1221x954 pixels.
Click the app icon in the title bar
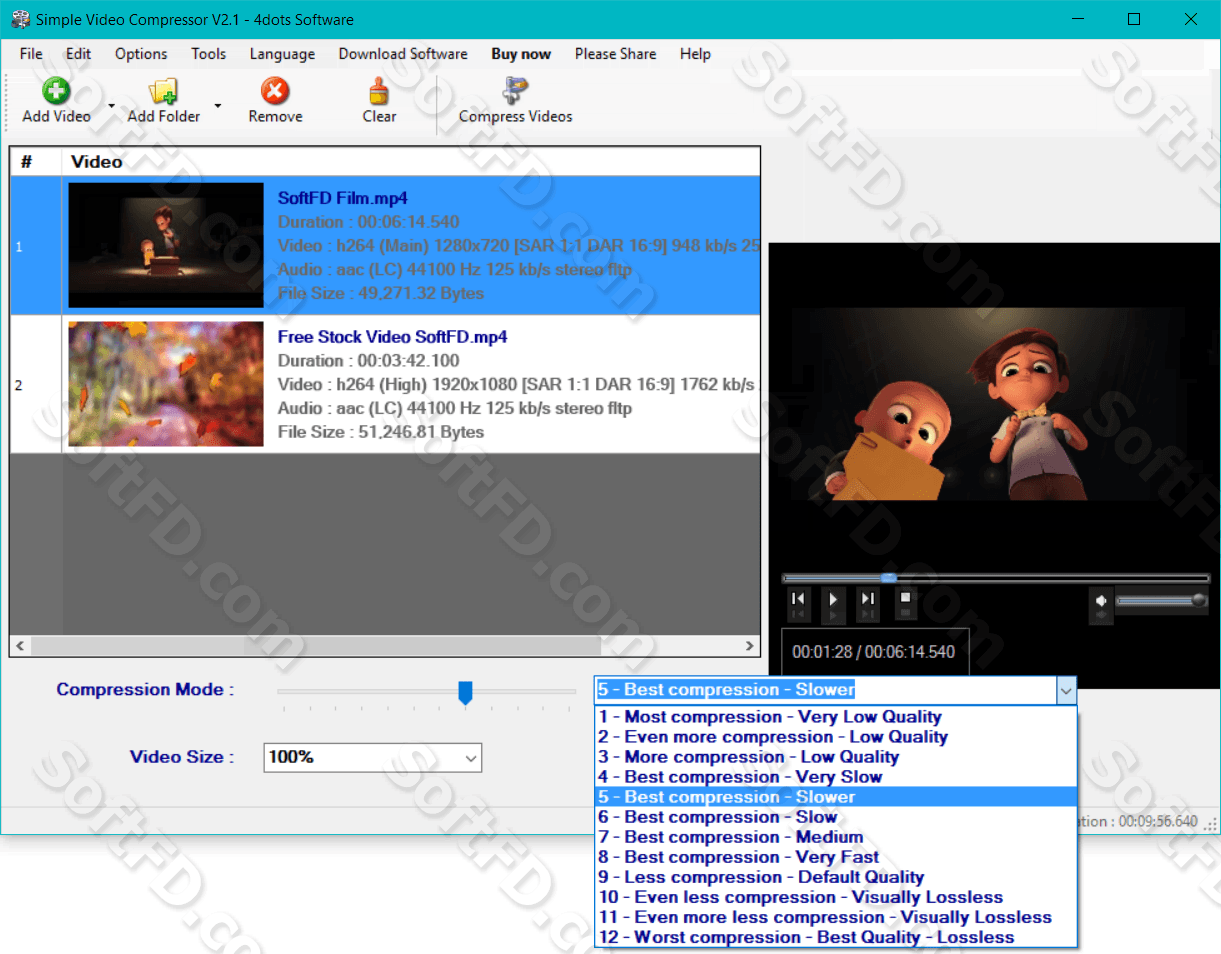coord(20,19)
